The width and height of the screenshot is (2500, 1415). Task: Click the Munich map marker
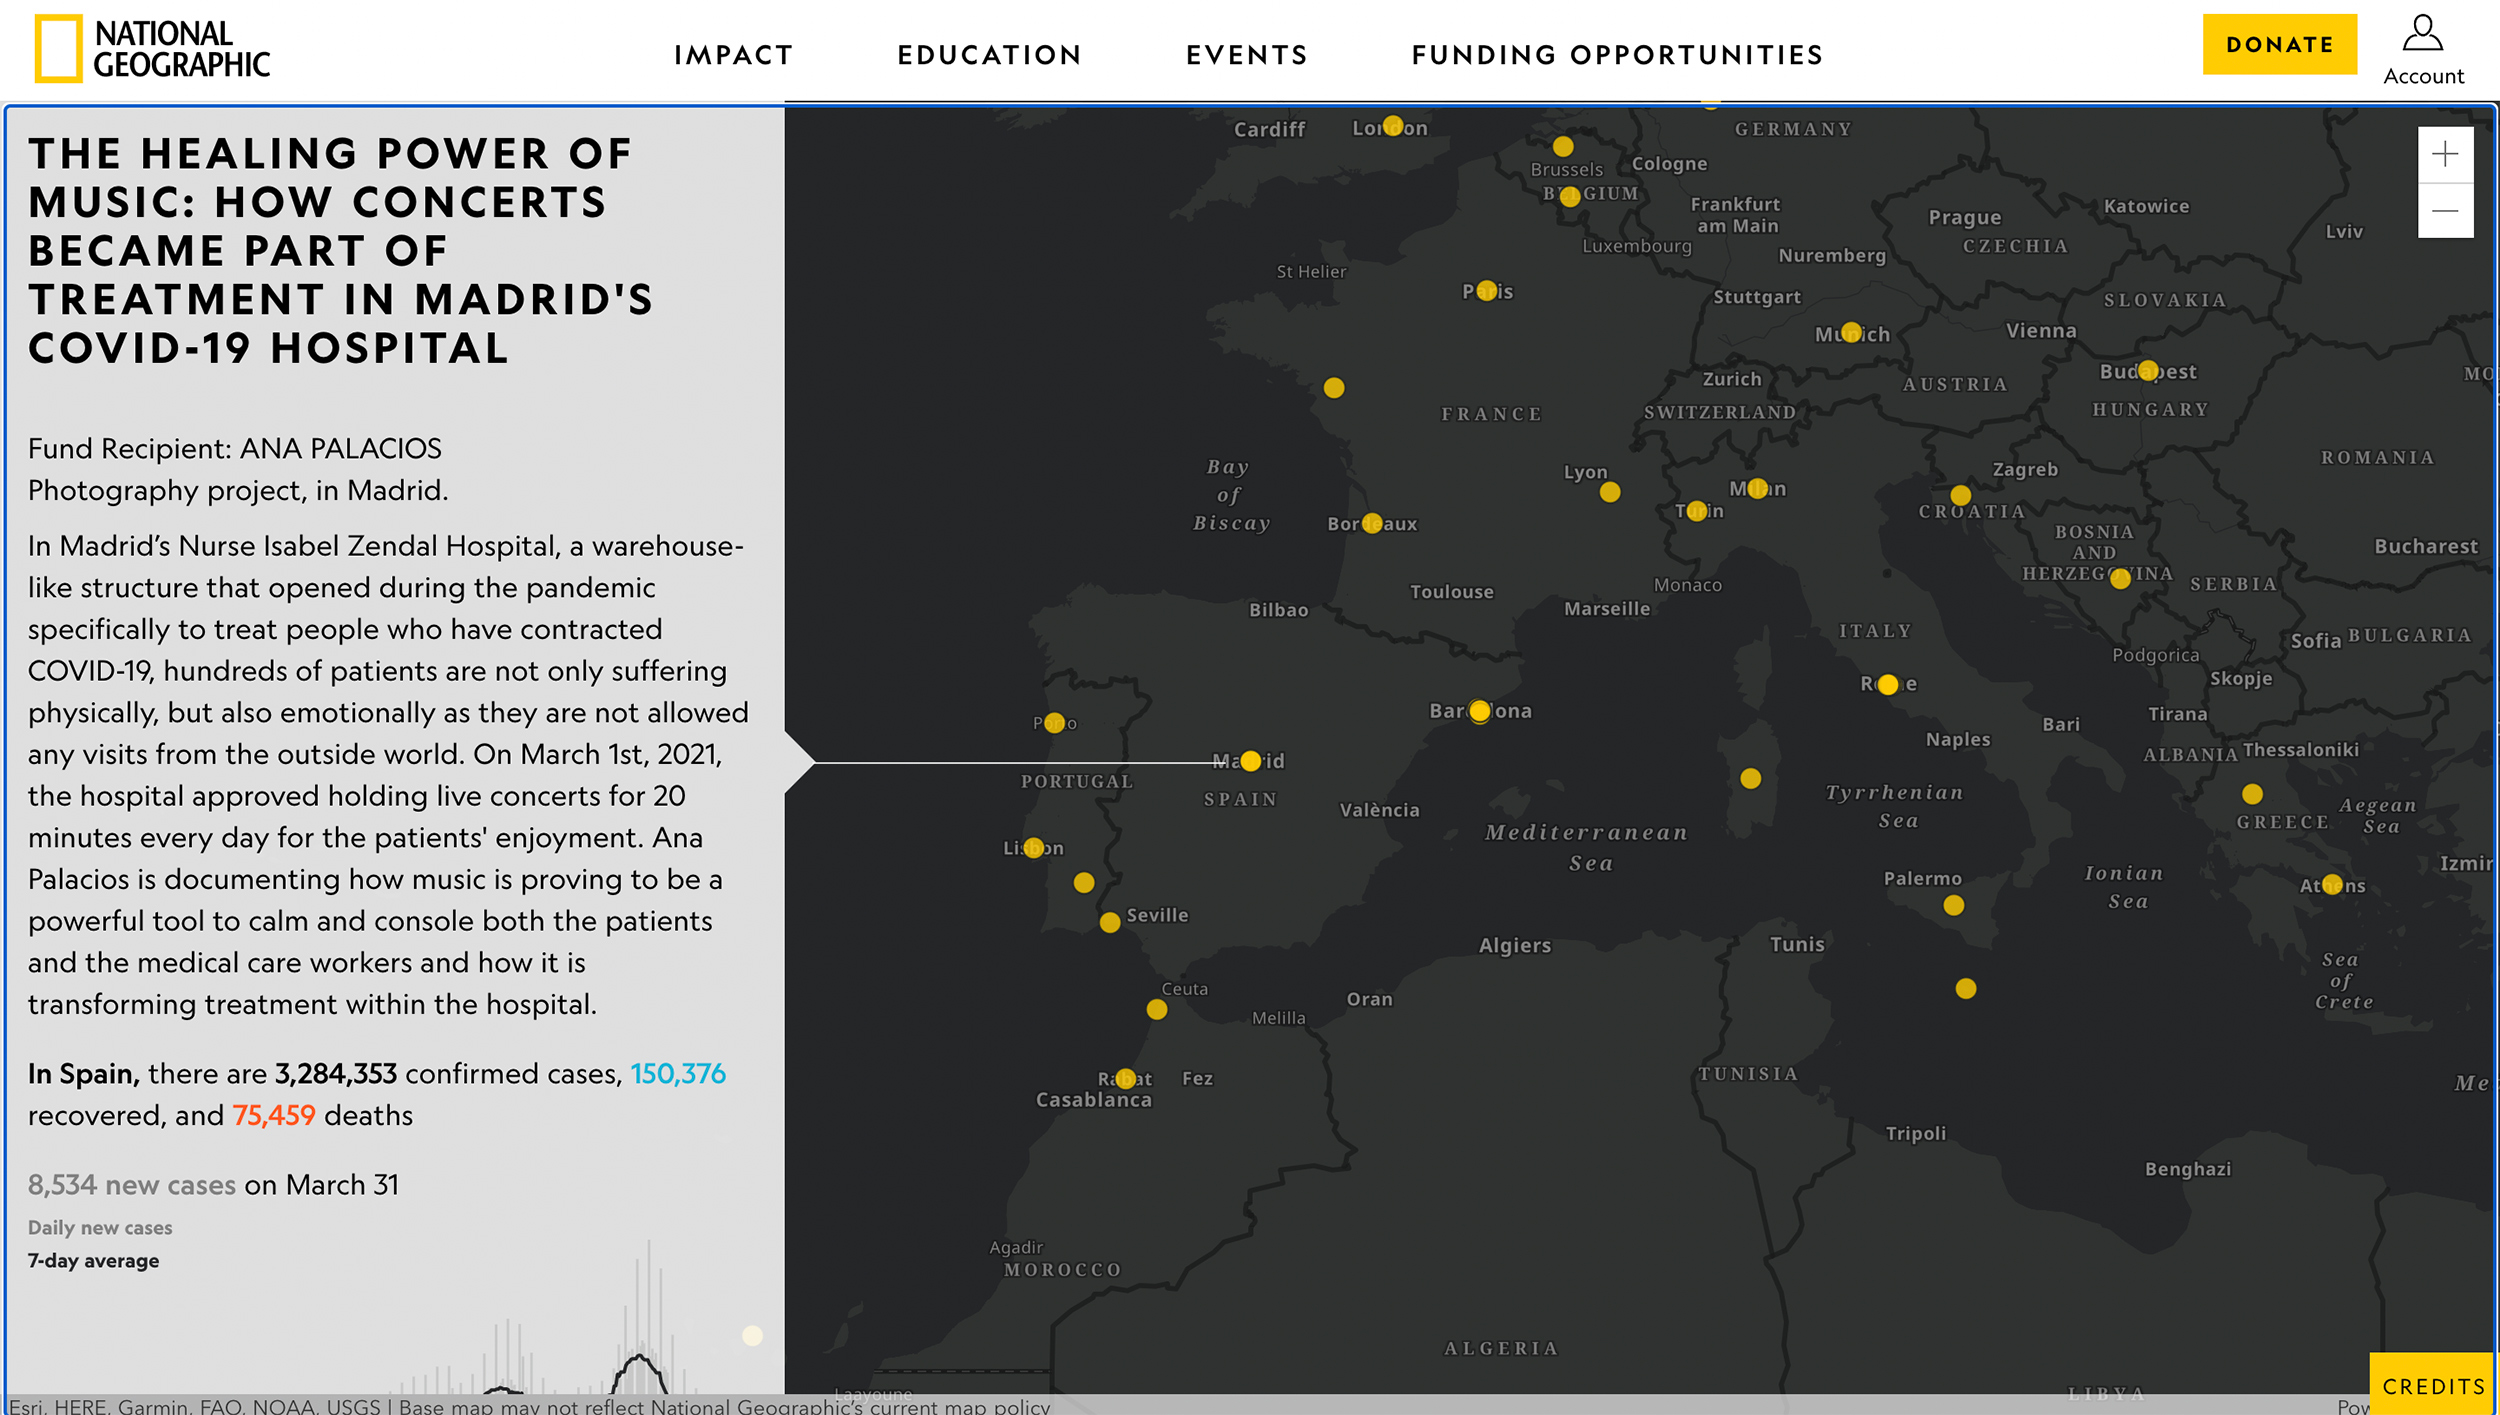(1851, 332)
